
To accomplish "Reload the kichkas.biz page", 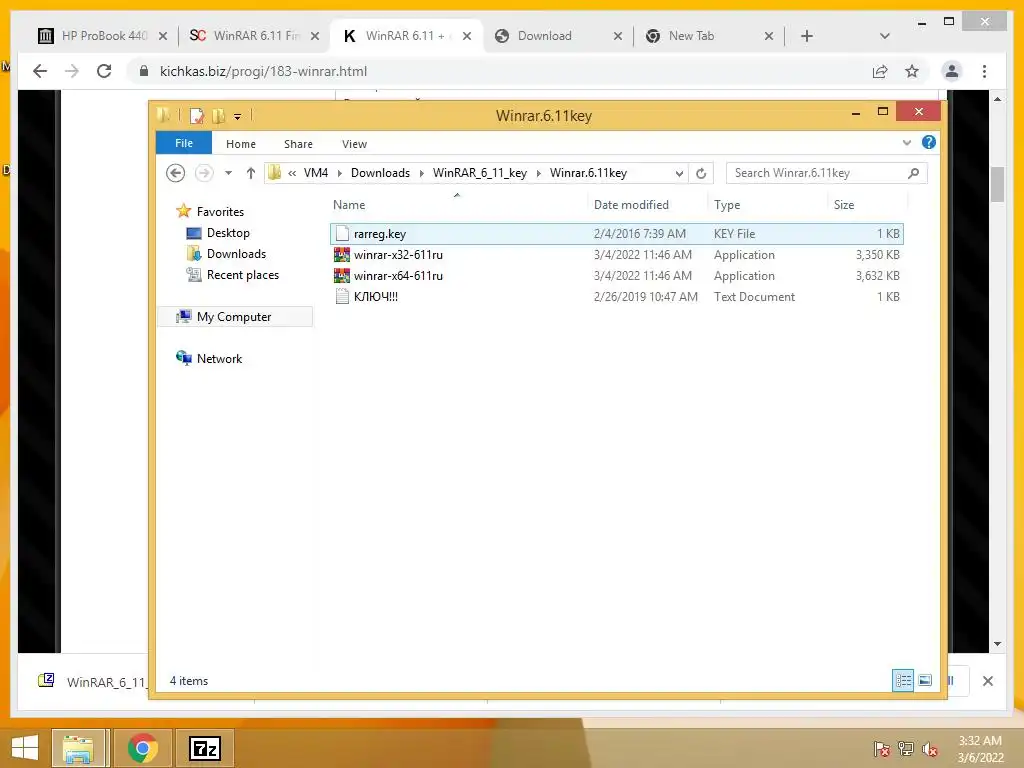I will coord(104,71).
